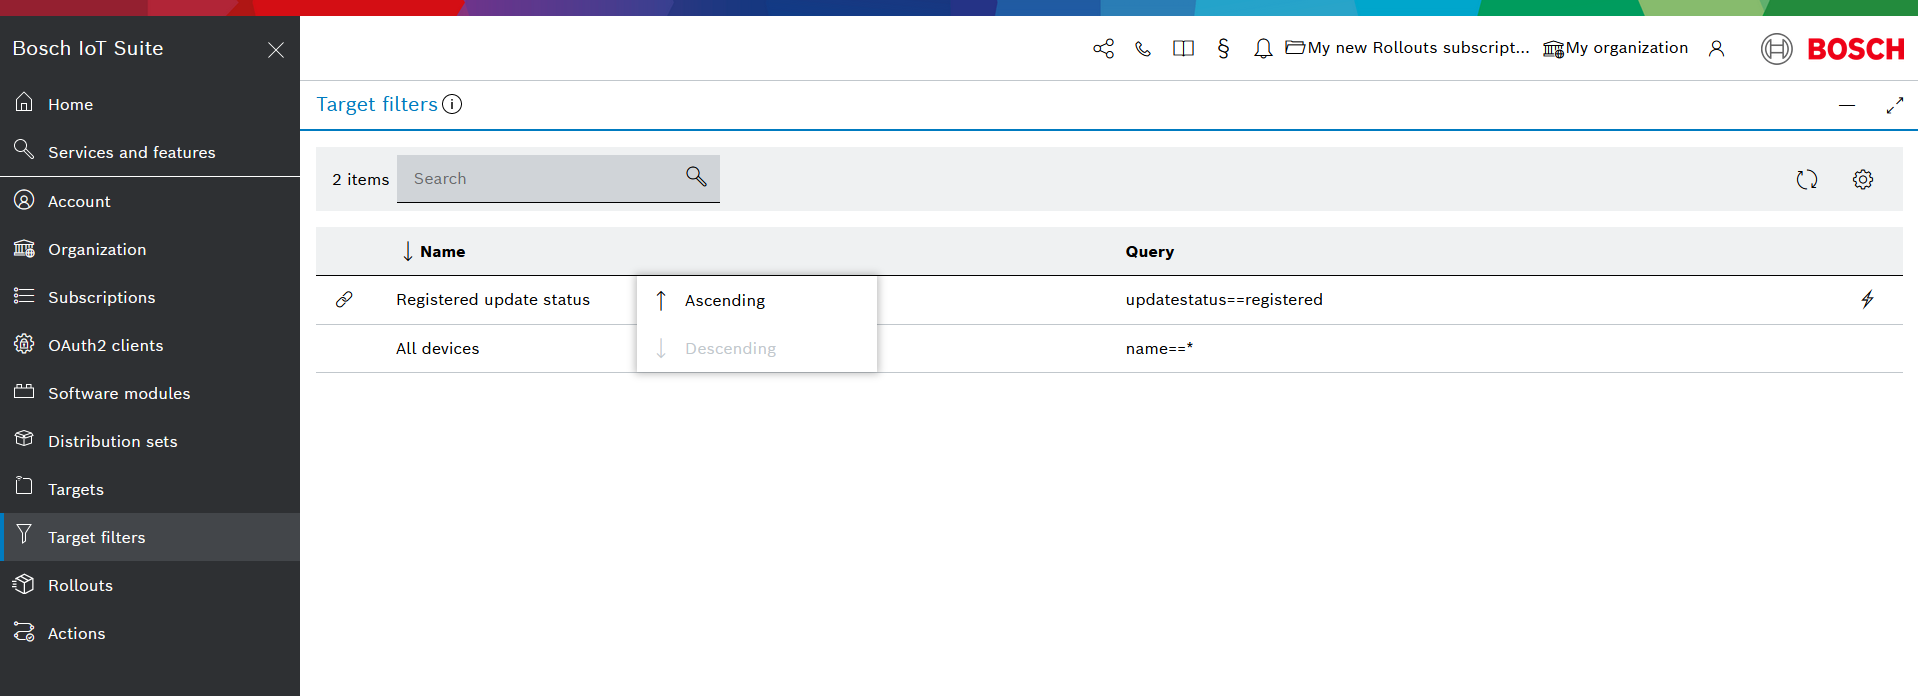Open the phone contact icon

[x=1143, y=48]
